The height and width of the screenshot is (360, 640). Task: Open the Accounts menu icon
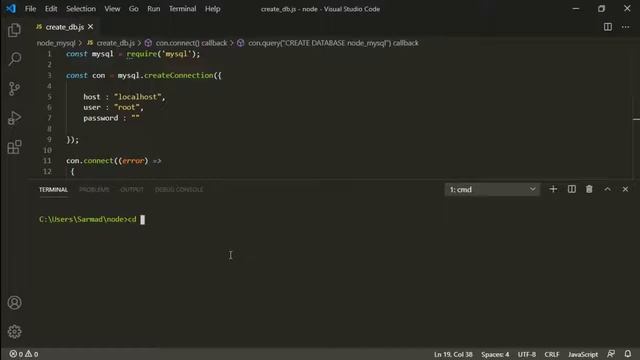[14, 302]
